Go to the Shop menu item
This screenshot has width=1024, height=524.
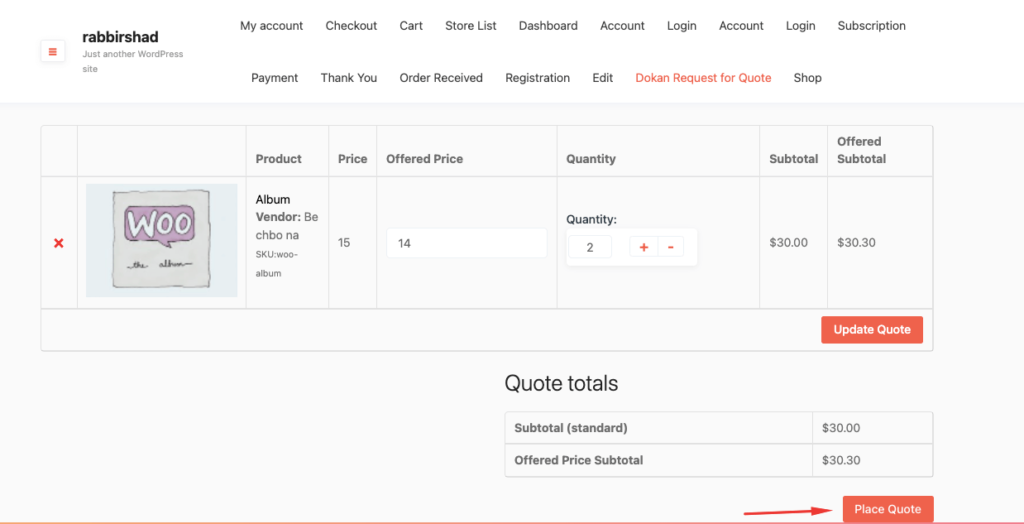click(807, 78)
